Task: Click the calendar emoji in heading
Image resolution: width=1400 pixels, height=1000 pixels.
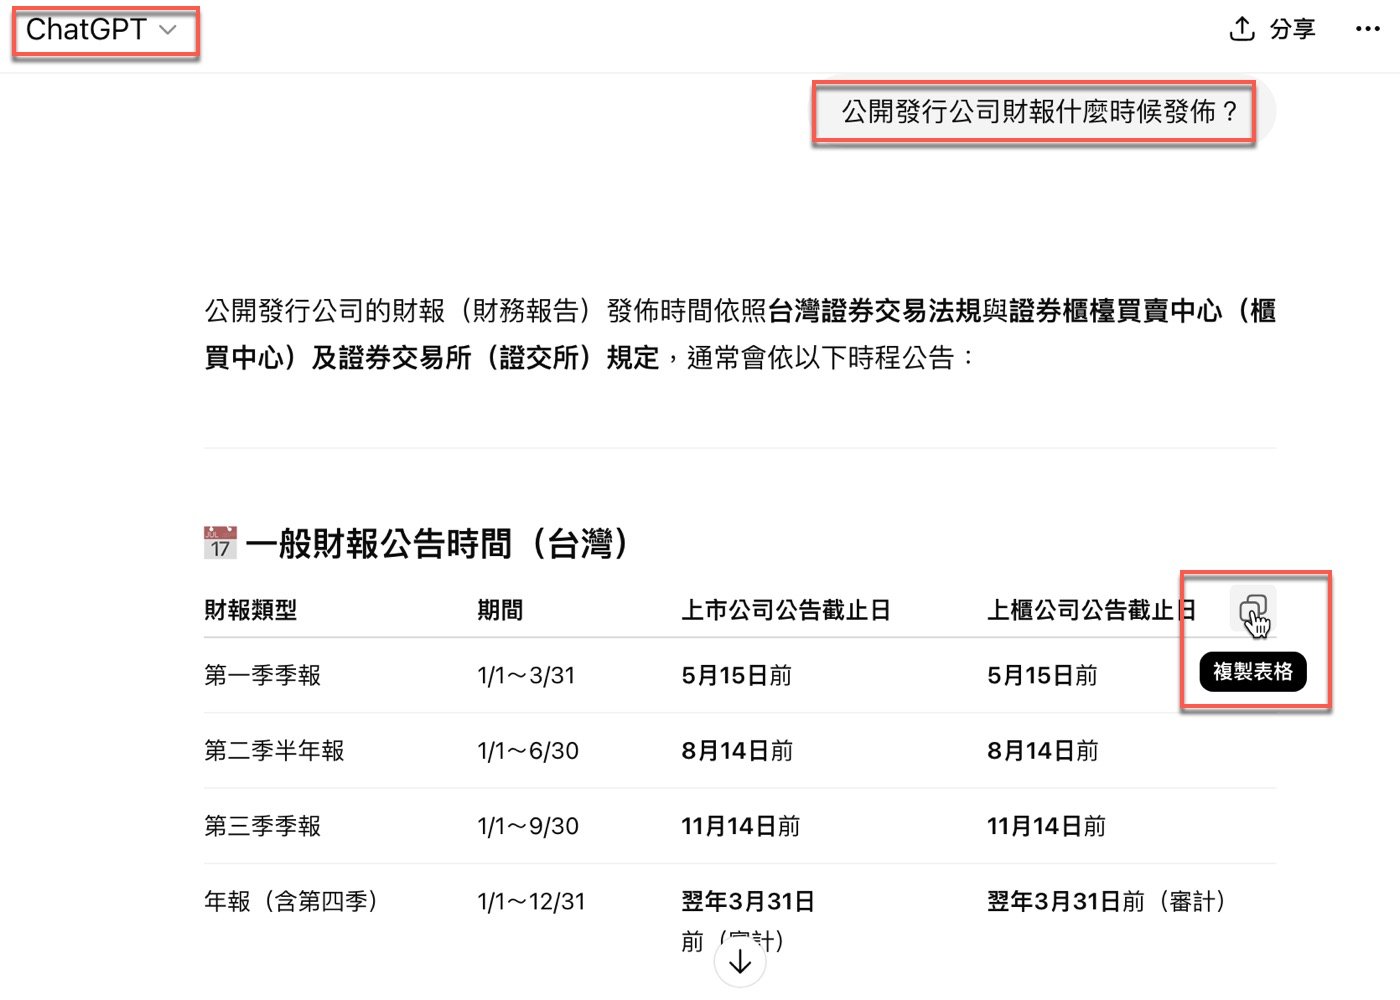Action: pyautogui.click(x=220, y=543)
